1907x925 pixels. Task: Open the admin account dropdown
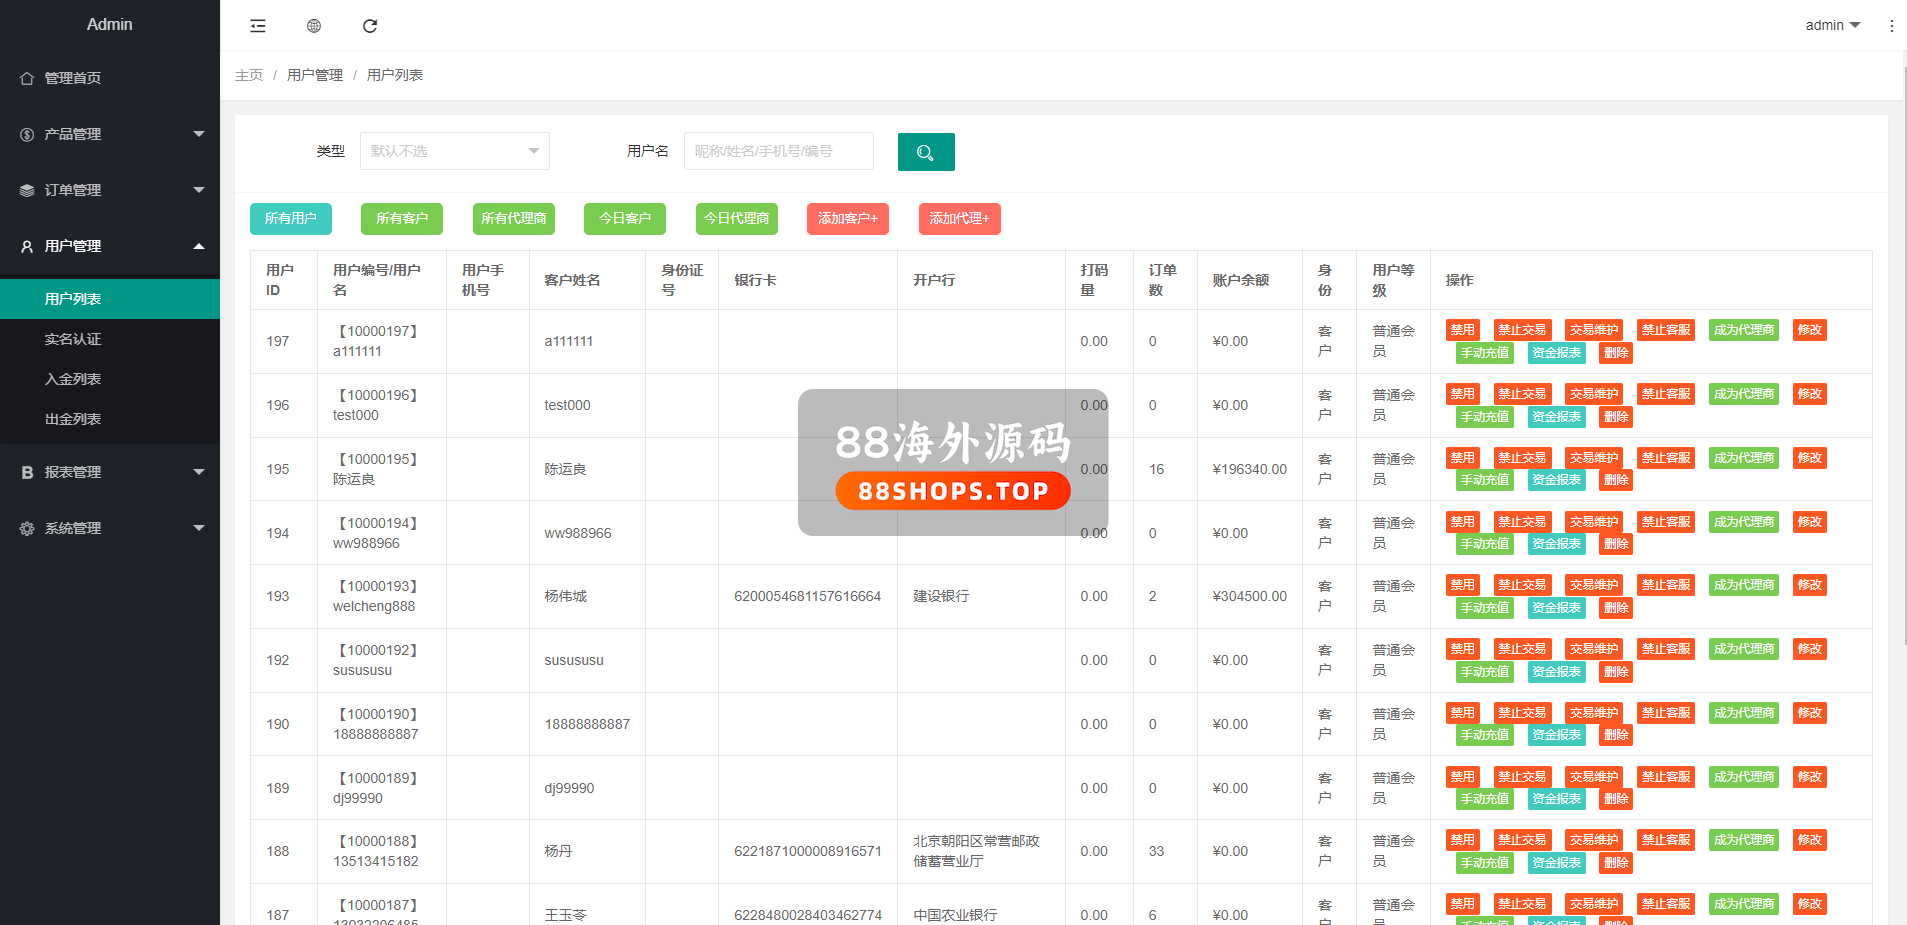pyautogui.click(x=1832, y=25)
